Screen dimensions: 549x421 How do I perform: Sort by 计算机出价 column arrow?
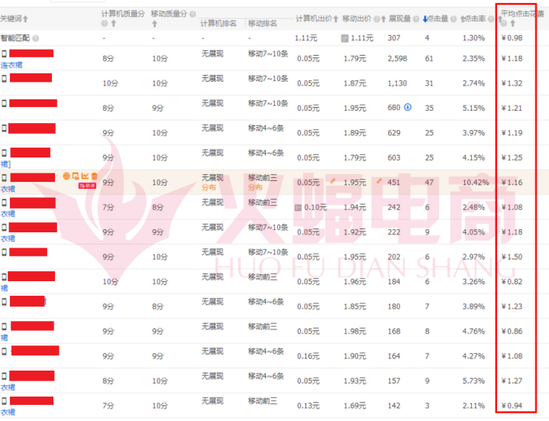pos(336,19)
